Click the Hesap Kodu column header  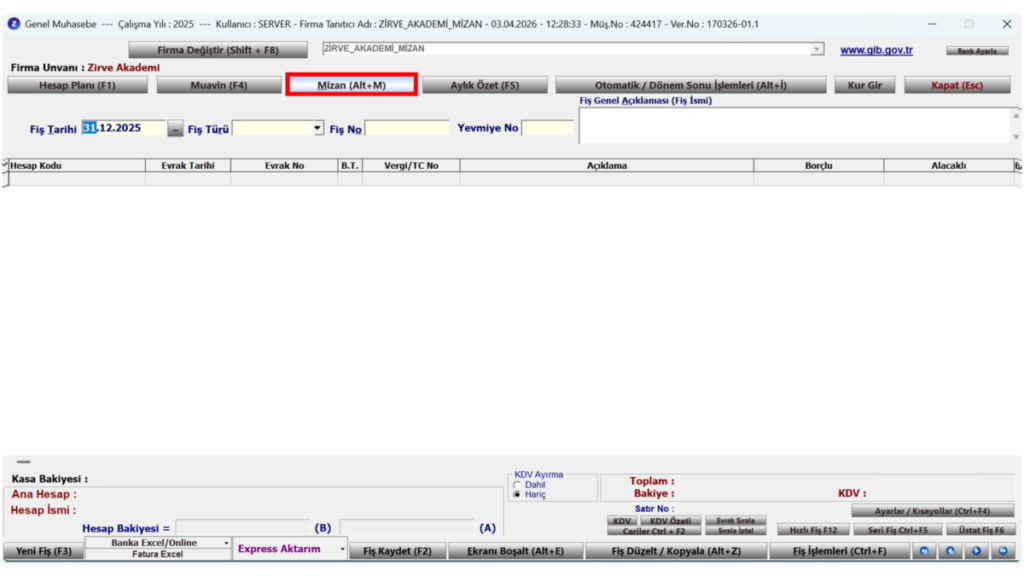[76, 166]
